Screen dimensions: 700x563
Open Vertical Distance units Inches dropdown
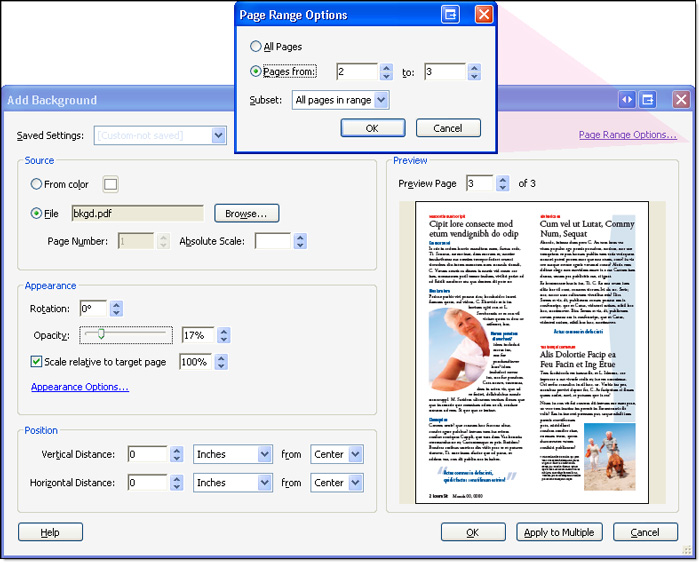264,455
